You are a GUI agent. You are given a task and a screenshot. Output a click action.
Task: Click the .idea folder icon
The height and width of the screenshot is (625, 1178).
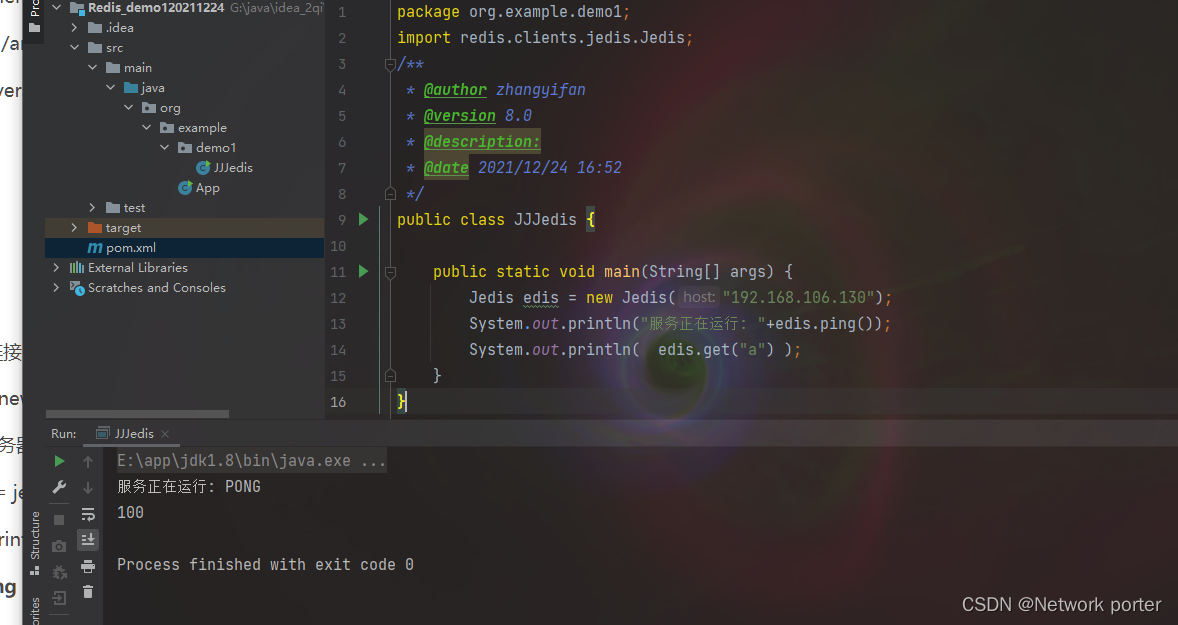(x=95, y=28)
